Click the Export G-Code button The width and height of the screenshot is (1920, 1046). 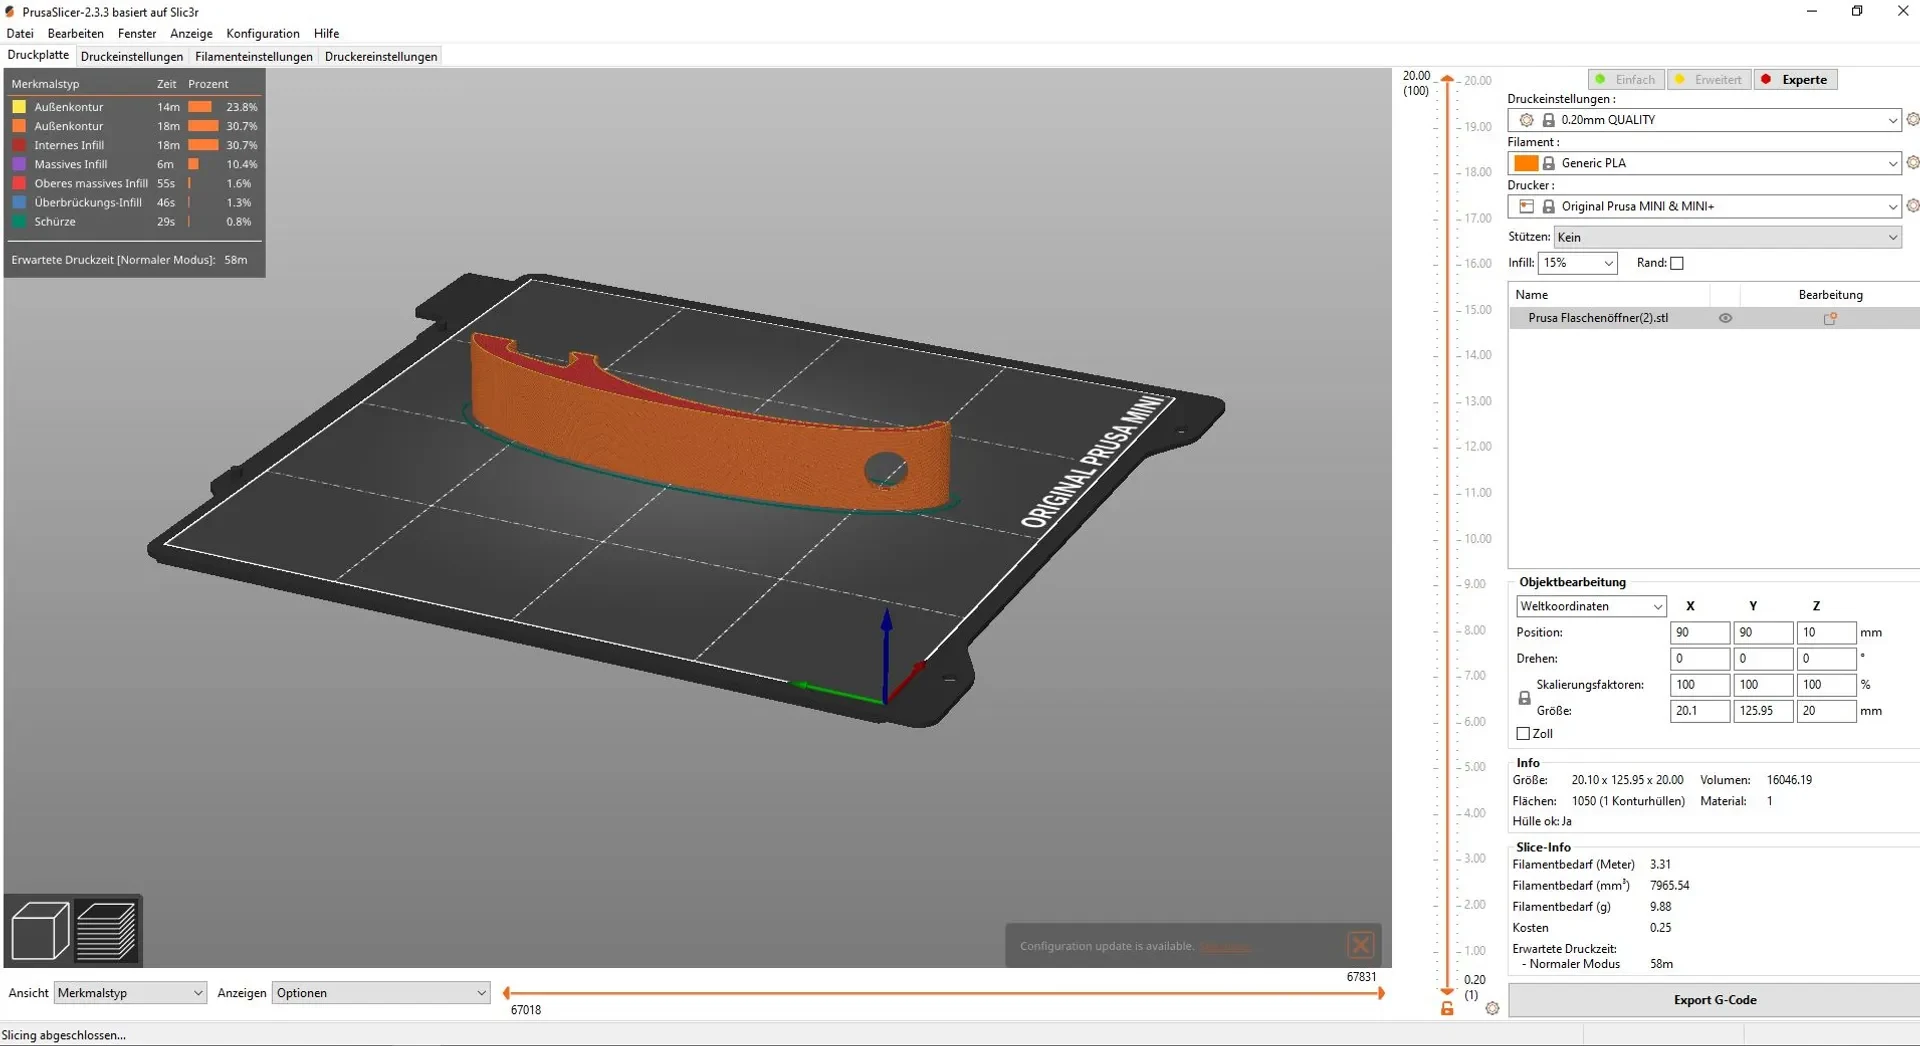click(x=1714, y=1000)
